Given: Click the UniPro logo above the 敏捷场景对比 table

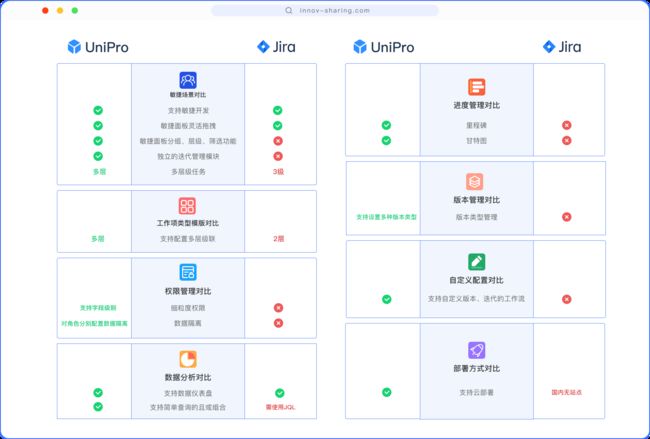Looking at the screenshot, I should [x=98, y=47].
